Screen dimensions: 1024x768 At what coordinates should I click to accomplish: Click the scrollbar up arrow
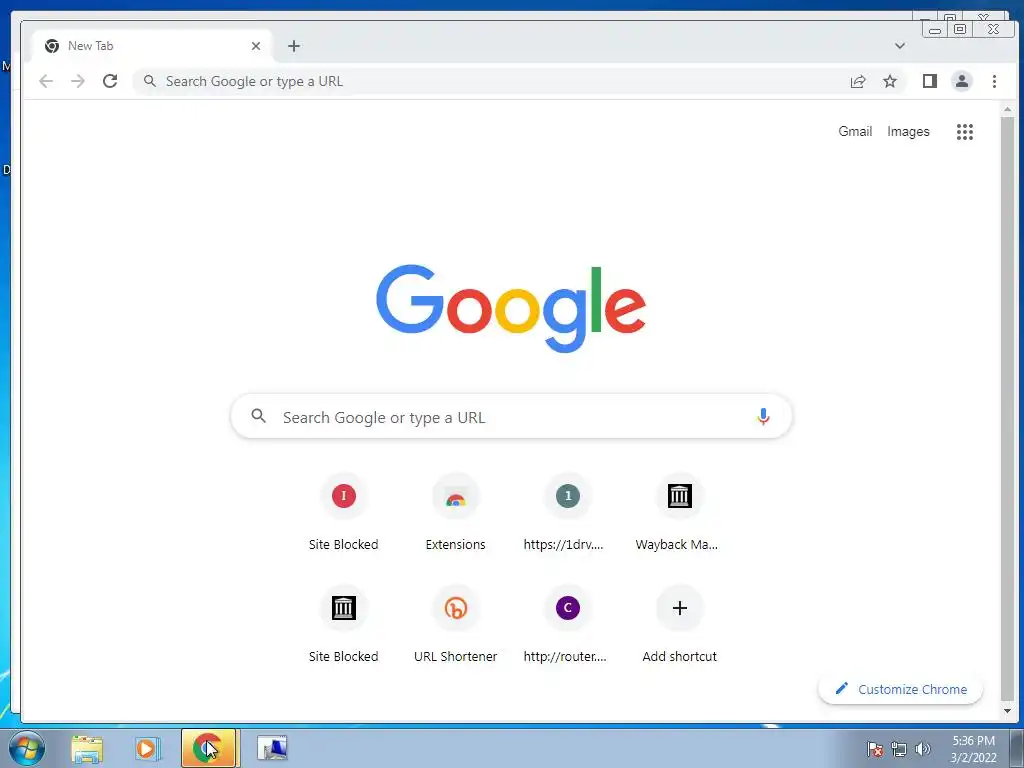pyautogui.click(x=1007, y=110)
